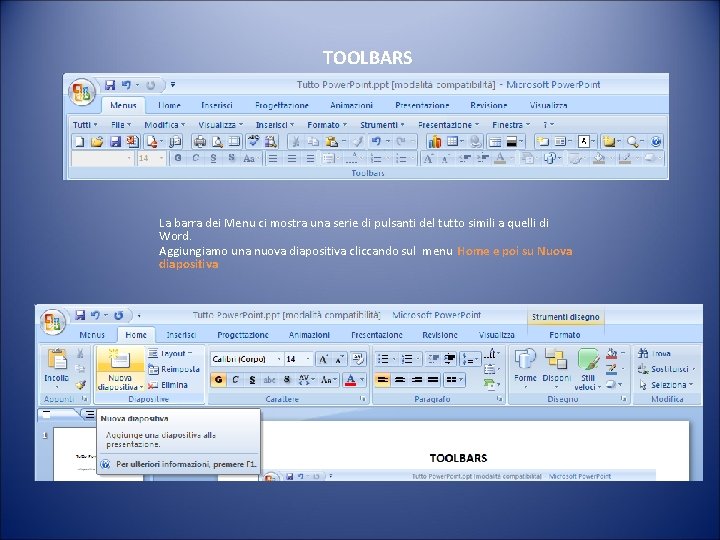Click the spelling check icon in the classic toolbar
This screenshot has width=720, height=540.
[253, 141]
